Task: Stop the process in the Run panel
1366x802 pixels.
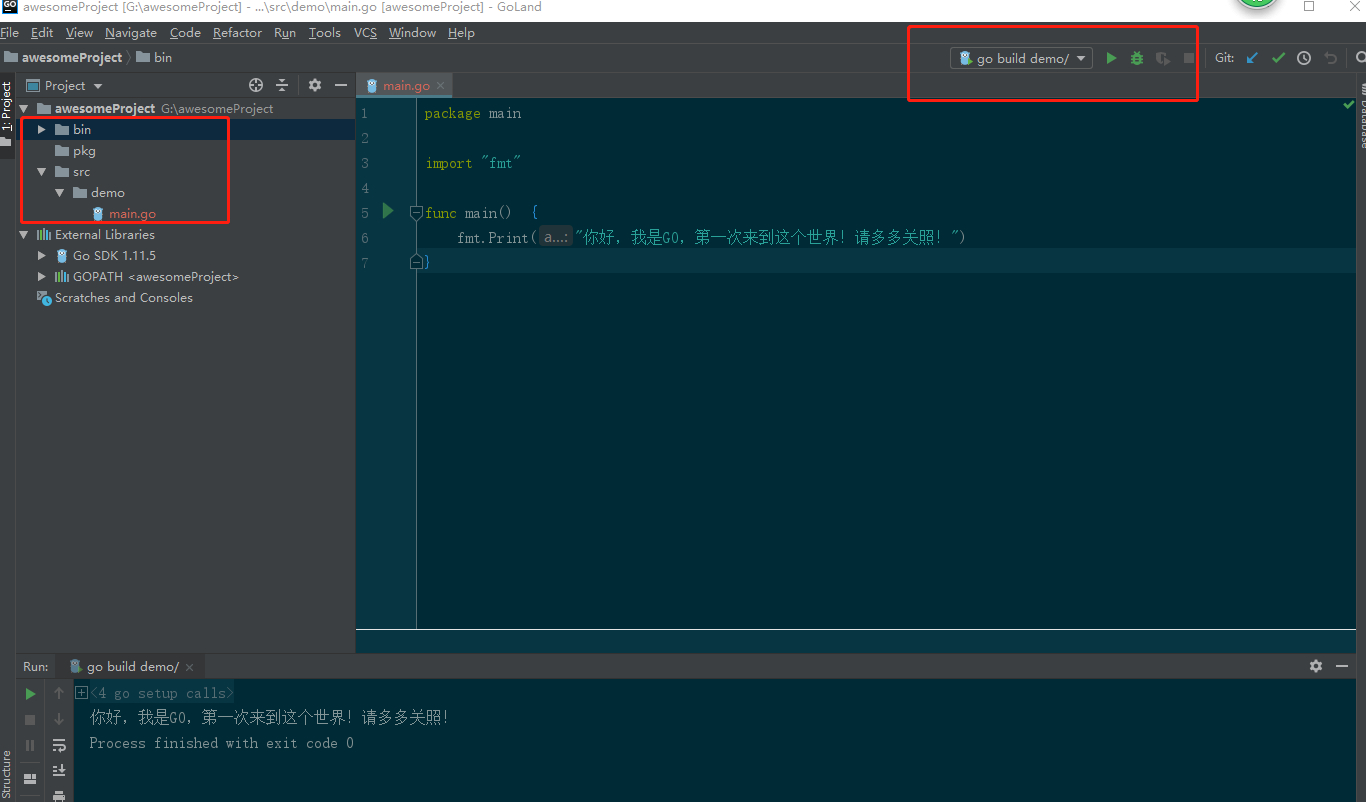Action: pyautogui.click(x=30, y=719)
